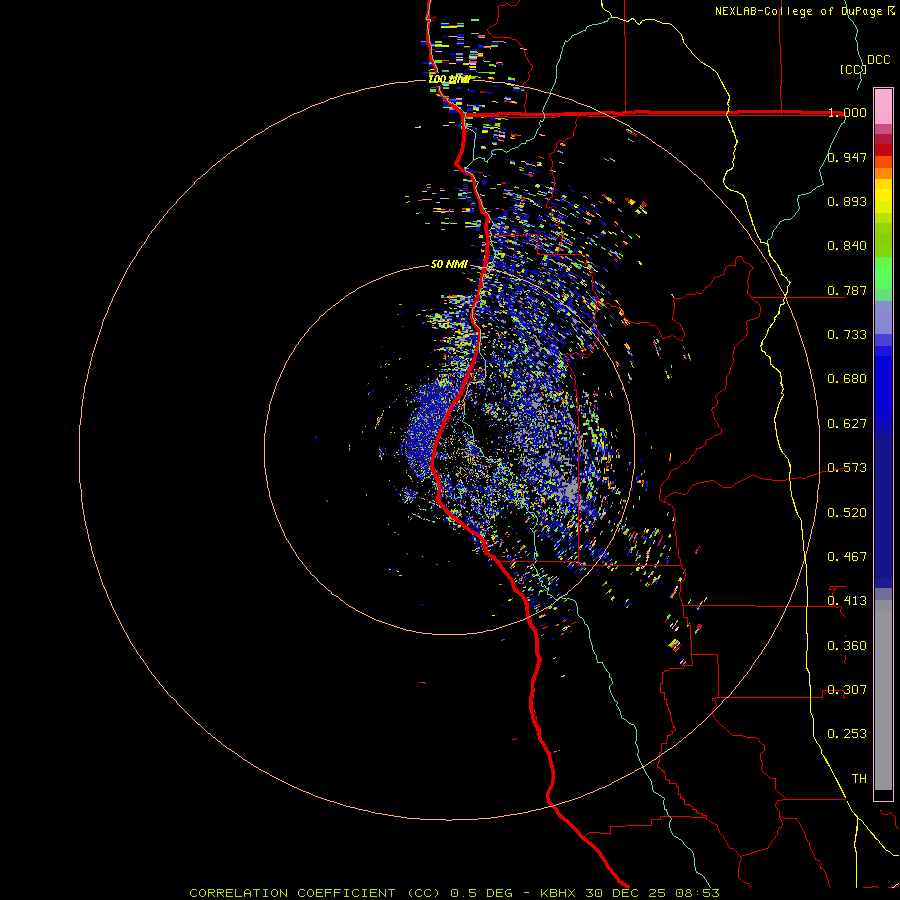Viewport: 900px width, 900px height.
Task: Click the 08:53 timestamp
Action: pos(695,893)
